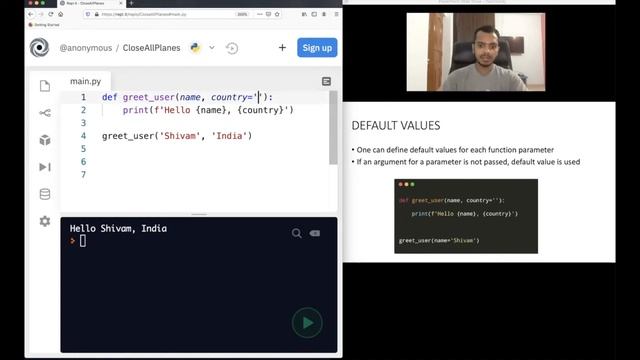This screenshot has width=640, height=360.
Task: Select the main.py tab
Action: pos(85,81)
